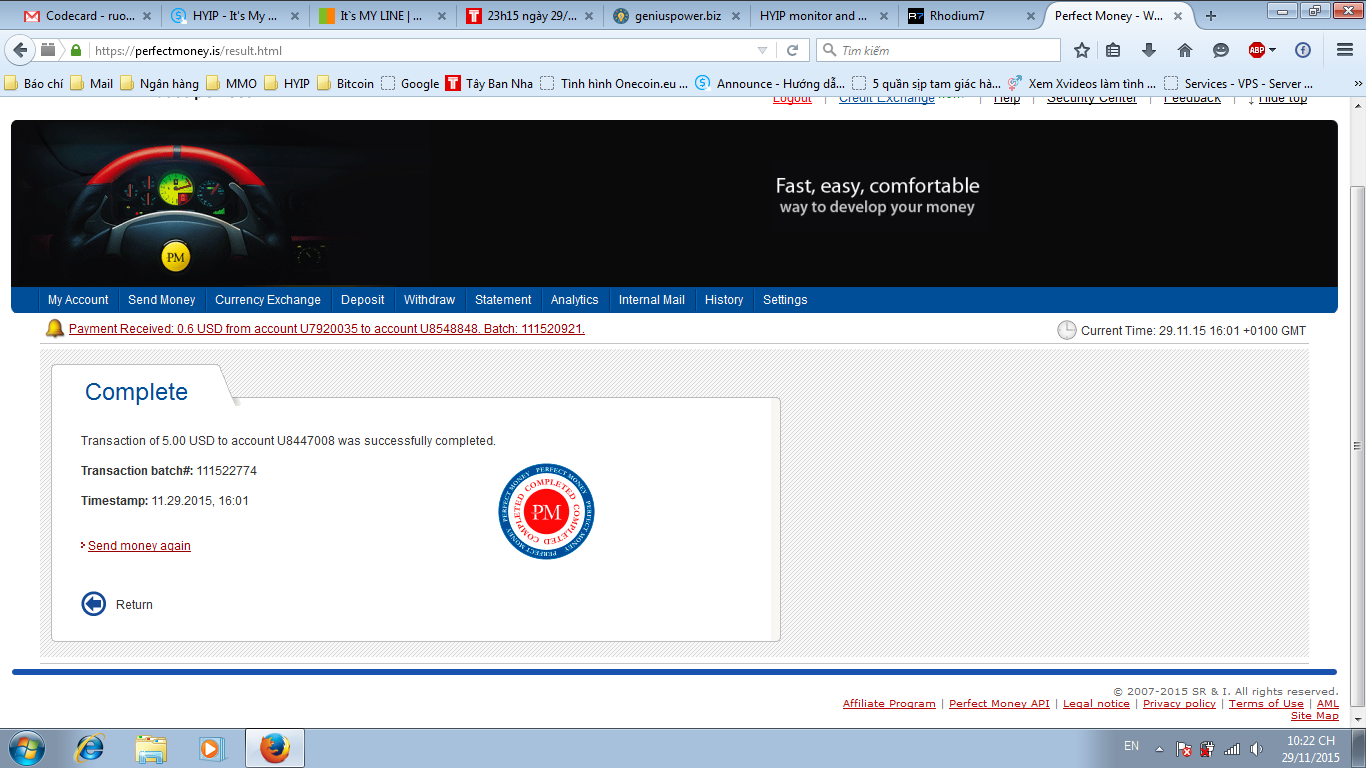Open the Firefox hamburger menu
1366x768 pixels.
(1345, 50)
